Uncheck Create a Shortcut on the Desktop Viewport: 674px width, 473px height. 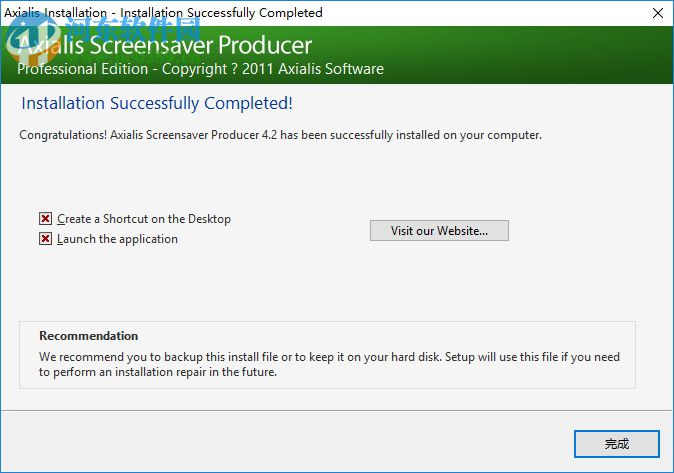point(46,219)
